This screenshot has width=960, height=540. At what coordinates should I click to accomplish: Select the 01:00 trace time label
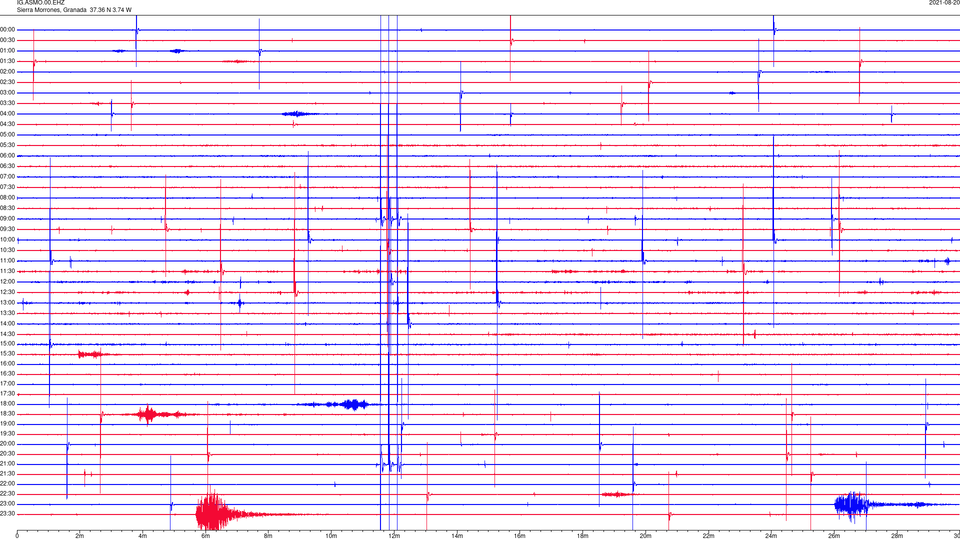(8, 51)
